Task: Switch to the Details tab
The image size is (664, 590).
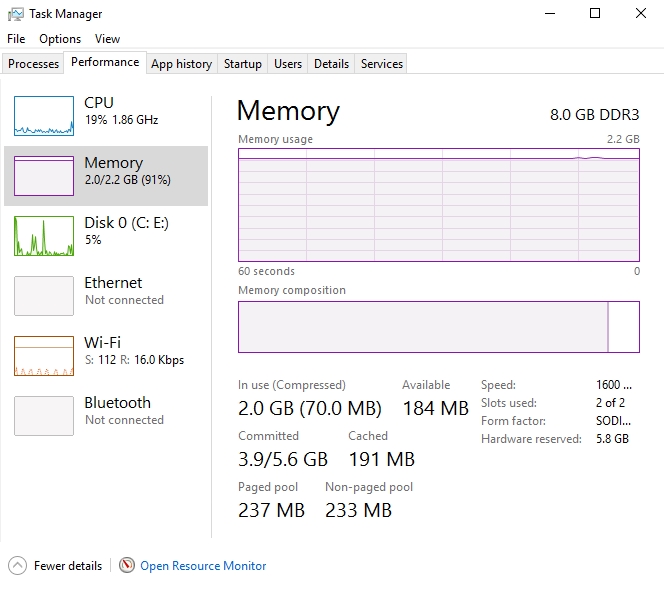Action: [x=332, y=64]
